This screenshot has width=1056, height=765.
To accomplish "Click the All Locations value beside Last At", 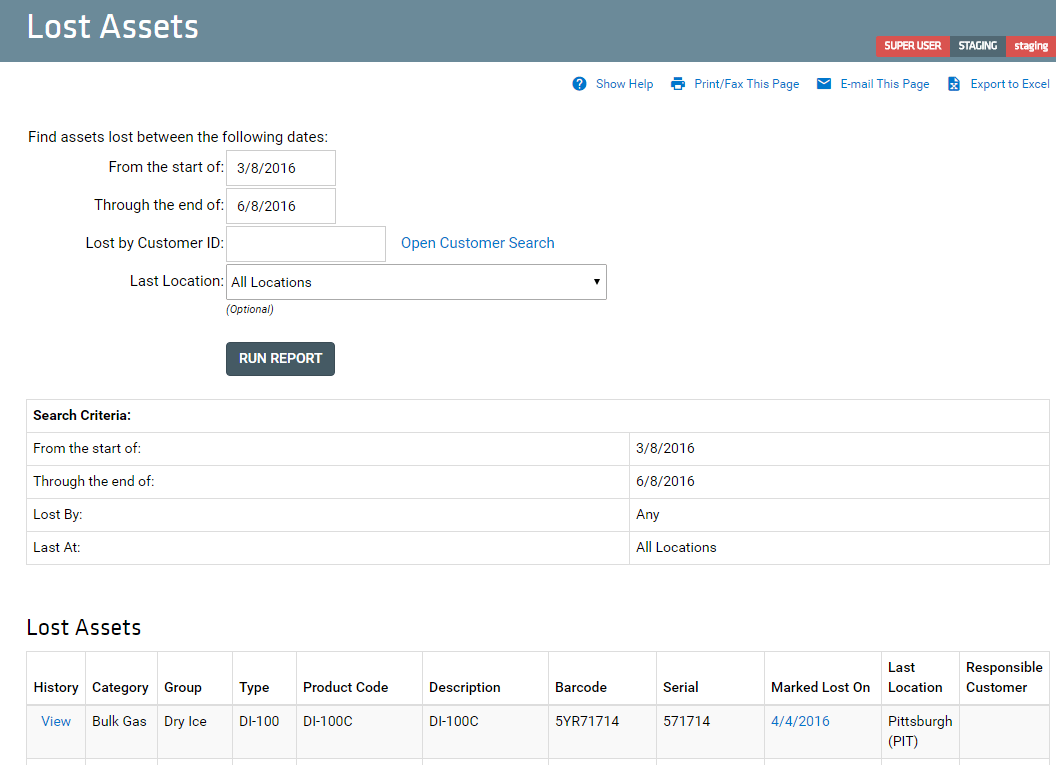I will (x=676, y=547).
